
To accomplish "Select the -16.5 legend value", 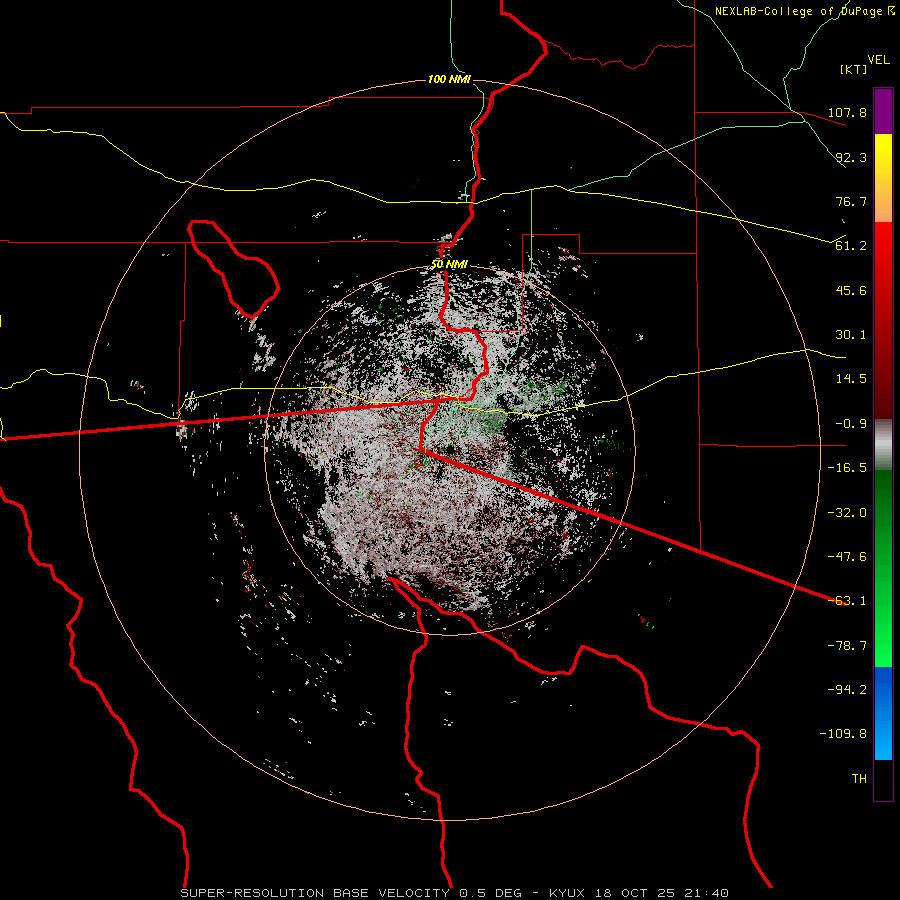I will 847,468.
